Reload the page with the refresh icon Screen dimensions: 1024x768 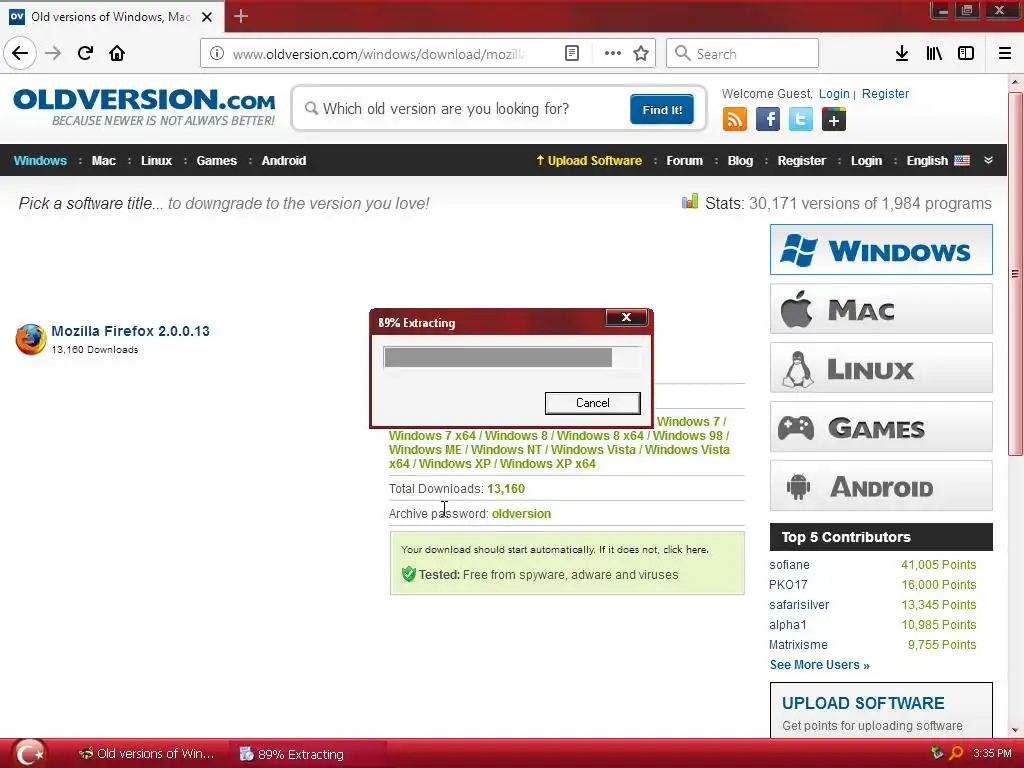point(85,53)
